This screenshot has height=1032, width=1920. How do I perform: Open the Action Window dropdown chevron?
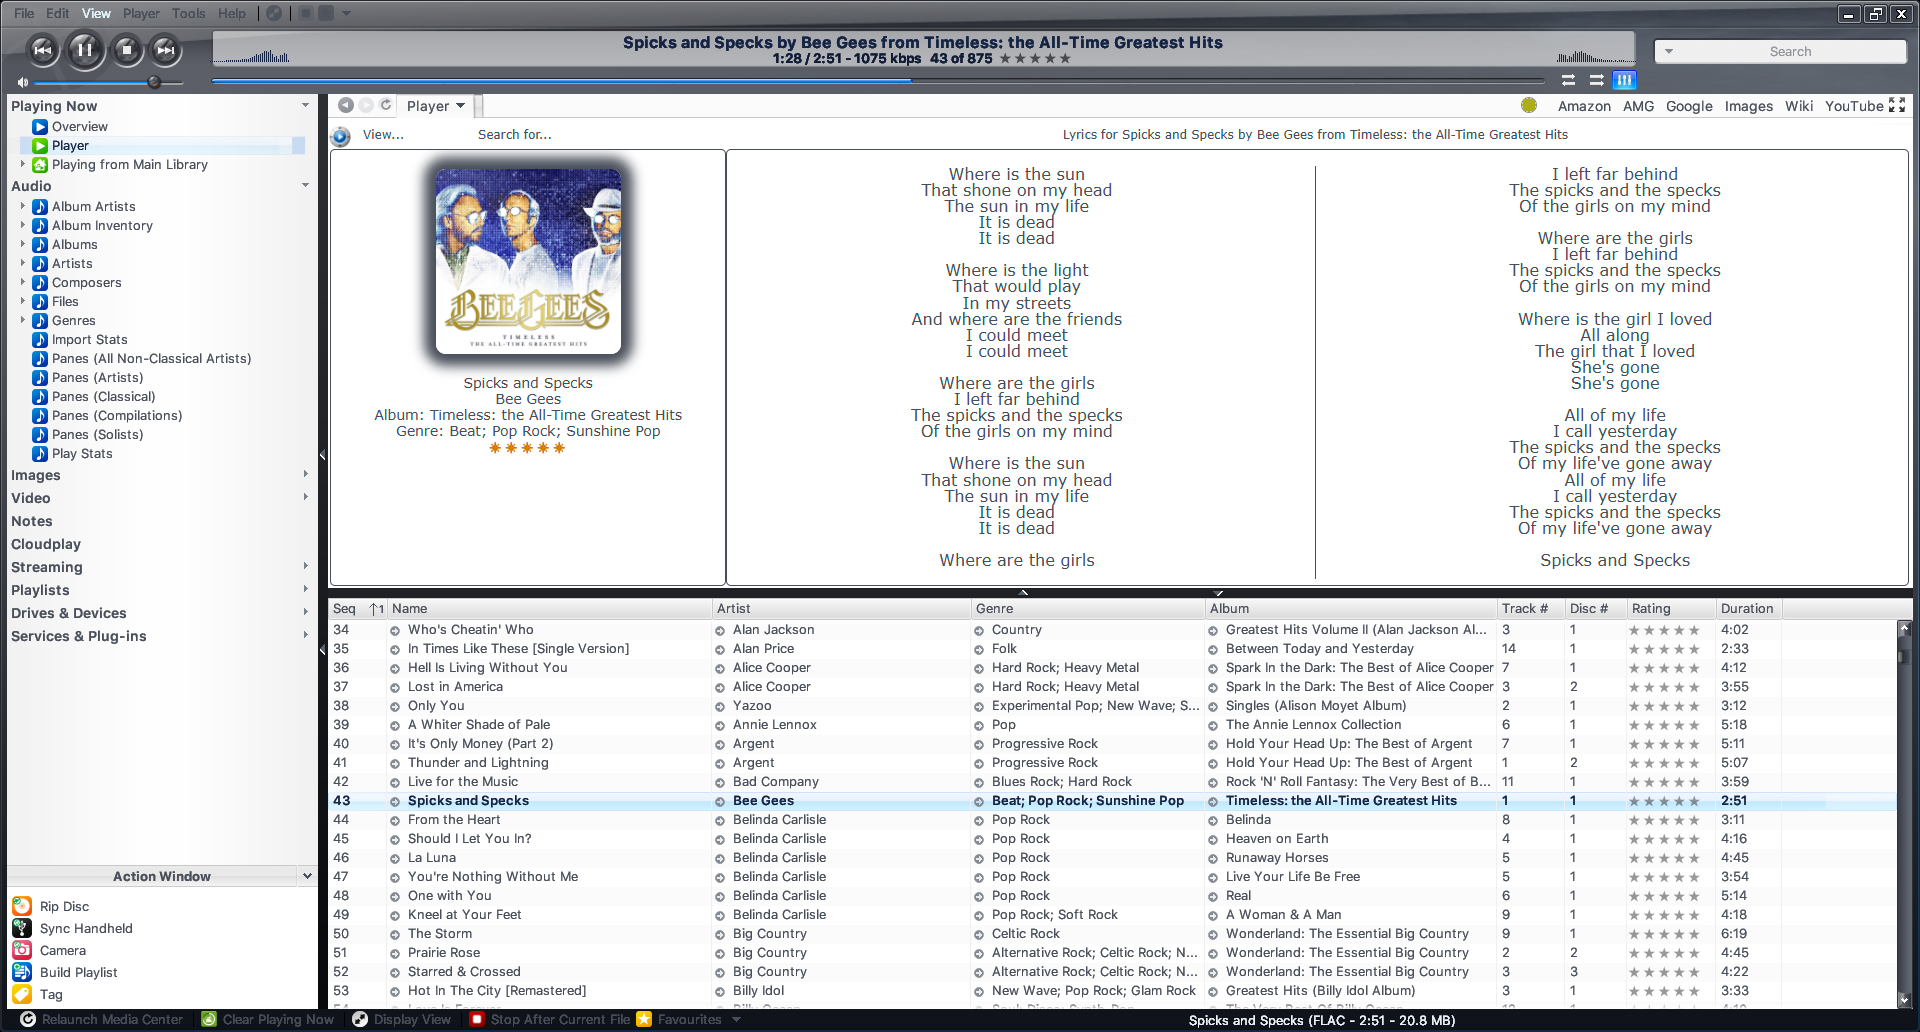pos(306,876)
